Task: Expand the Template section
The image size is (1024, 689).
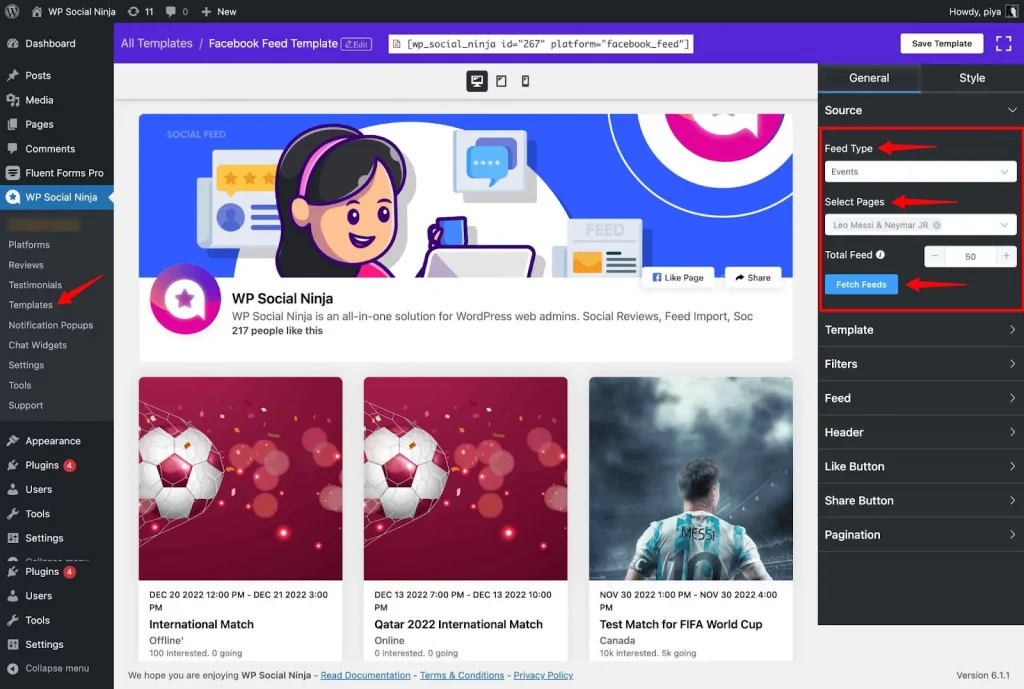Action: (920, 330)
